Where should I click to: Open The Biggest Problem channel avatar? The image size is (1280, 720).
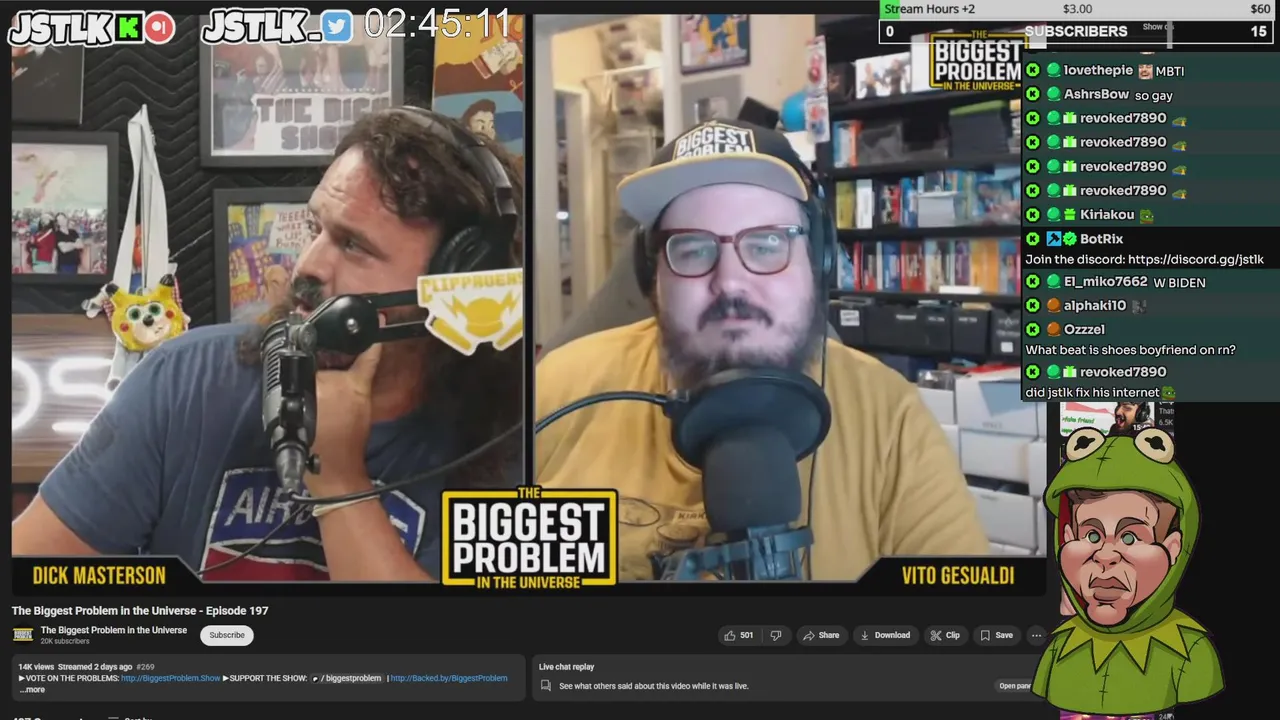point(23,635)
